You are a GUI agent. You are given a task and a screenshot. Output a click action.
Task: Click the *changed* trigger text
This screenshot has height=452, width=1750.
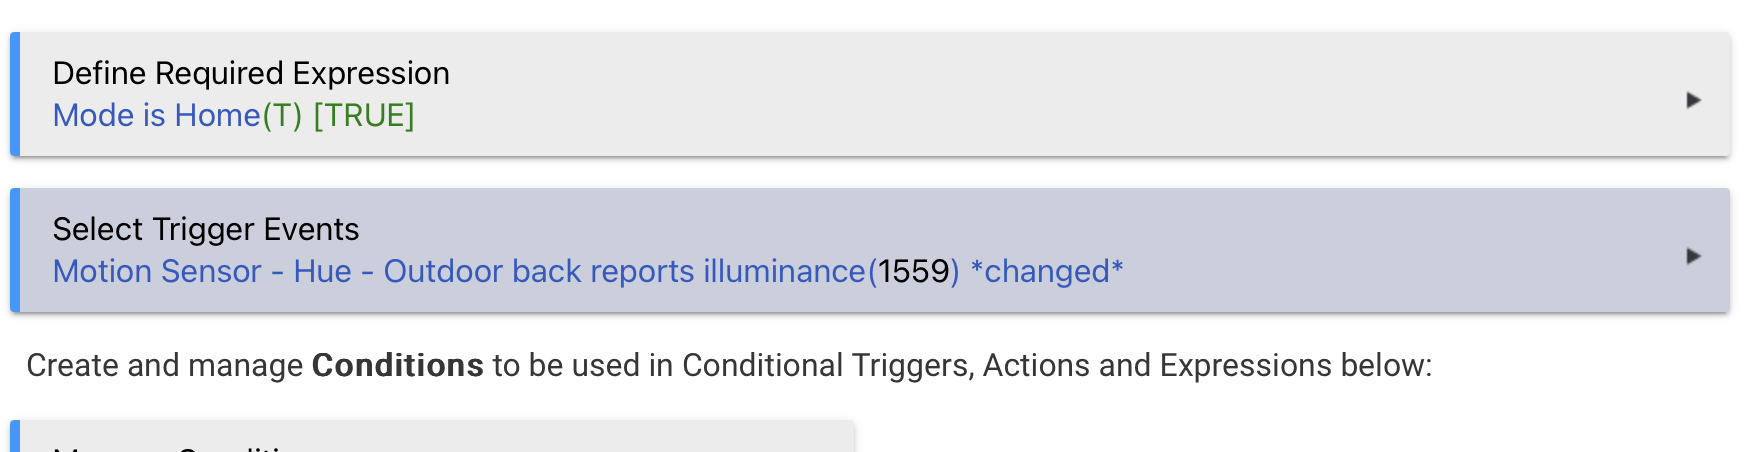(1047, 272)
